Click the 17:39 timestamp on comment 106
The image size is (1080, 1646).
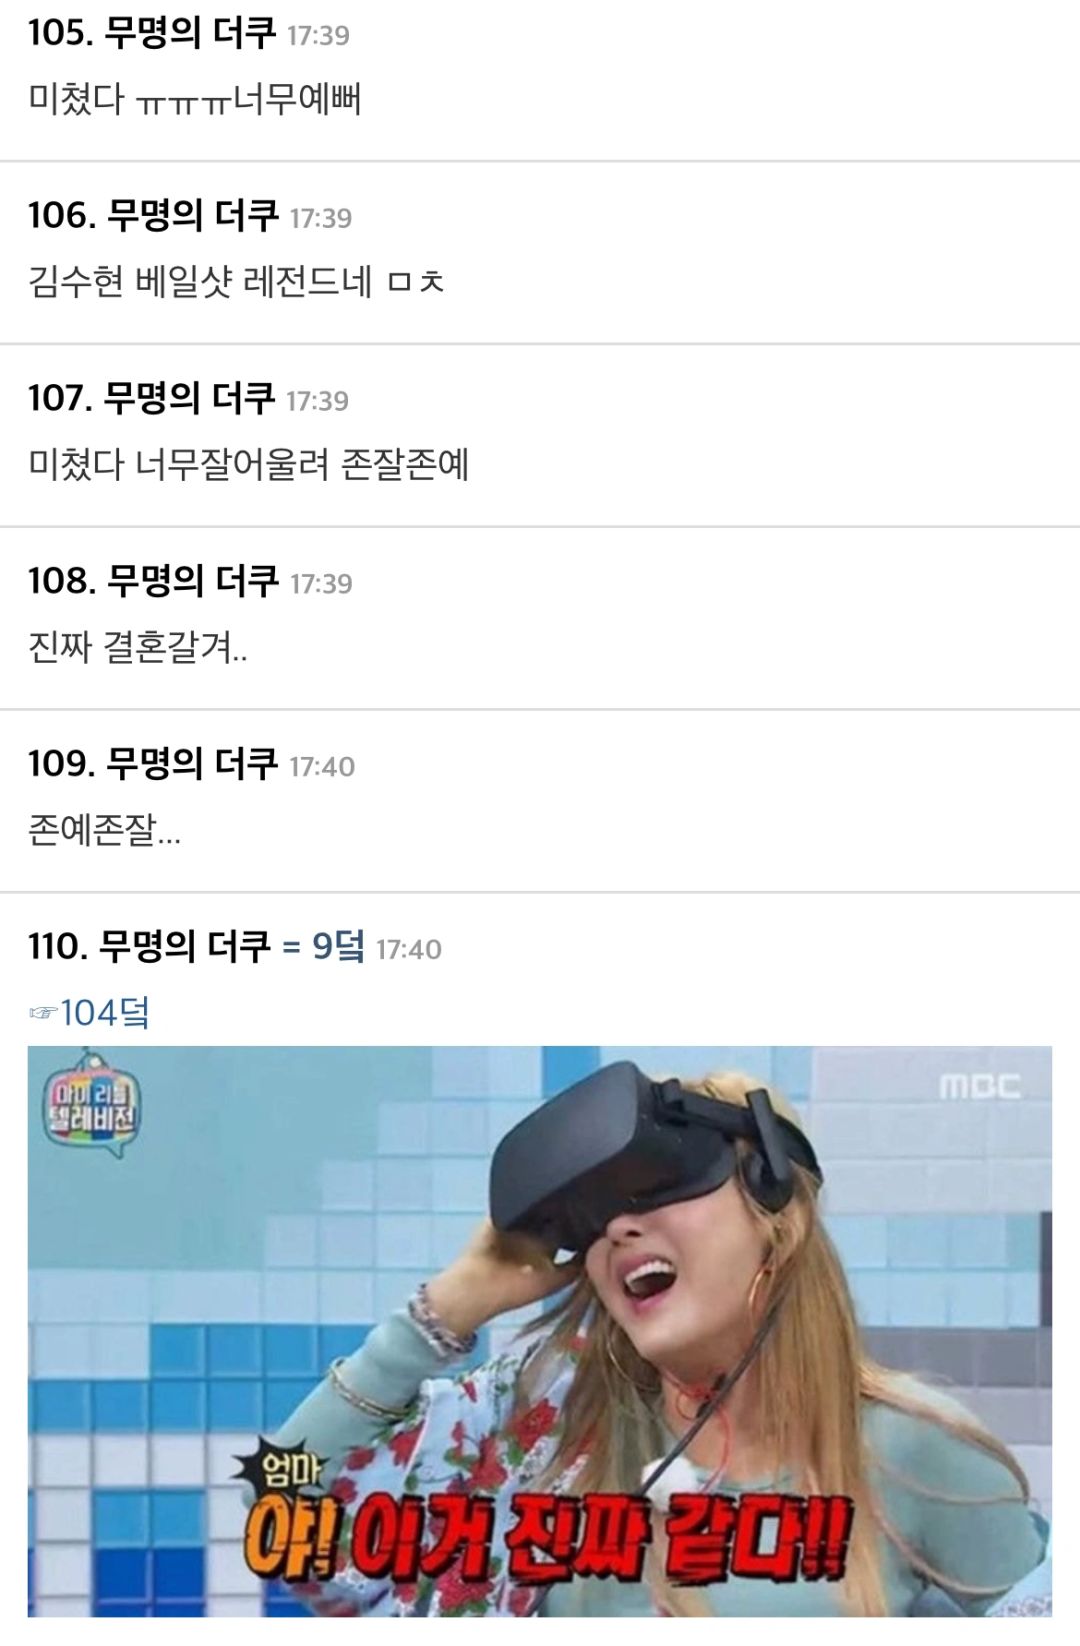[x=321, y=218]
